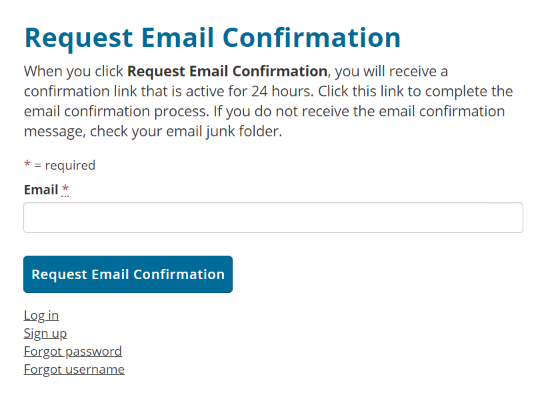The image size is (547, 394).
Task: Click the large Request Email Confirmation page heading
Action: pyautogui.click(x=212, y=38)
